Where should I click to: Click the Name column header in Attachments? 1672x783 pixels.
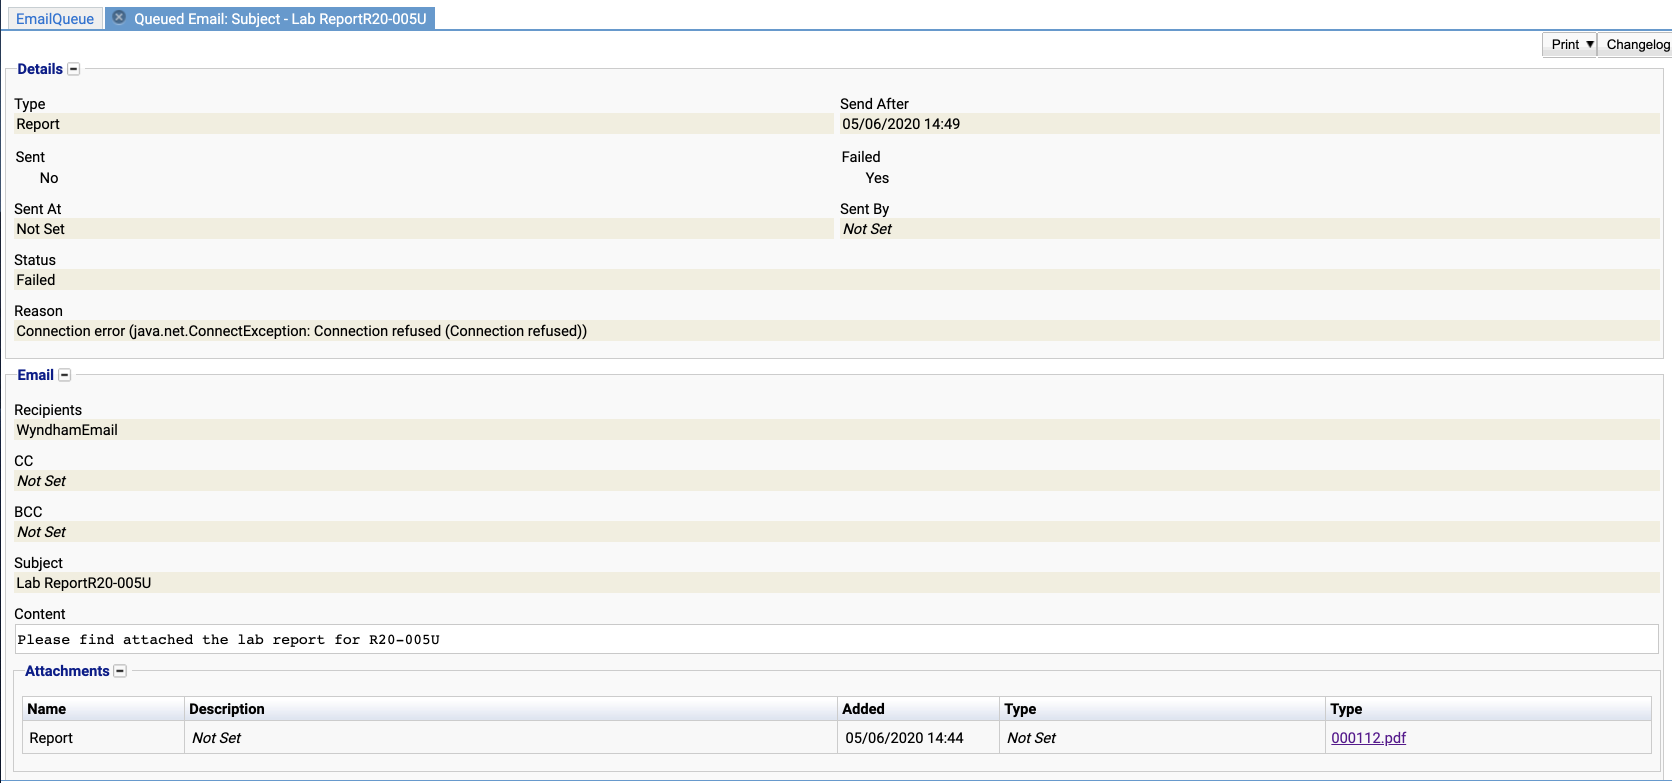104,709
